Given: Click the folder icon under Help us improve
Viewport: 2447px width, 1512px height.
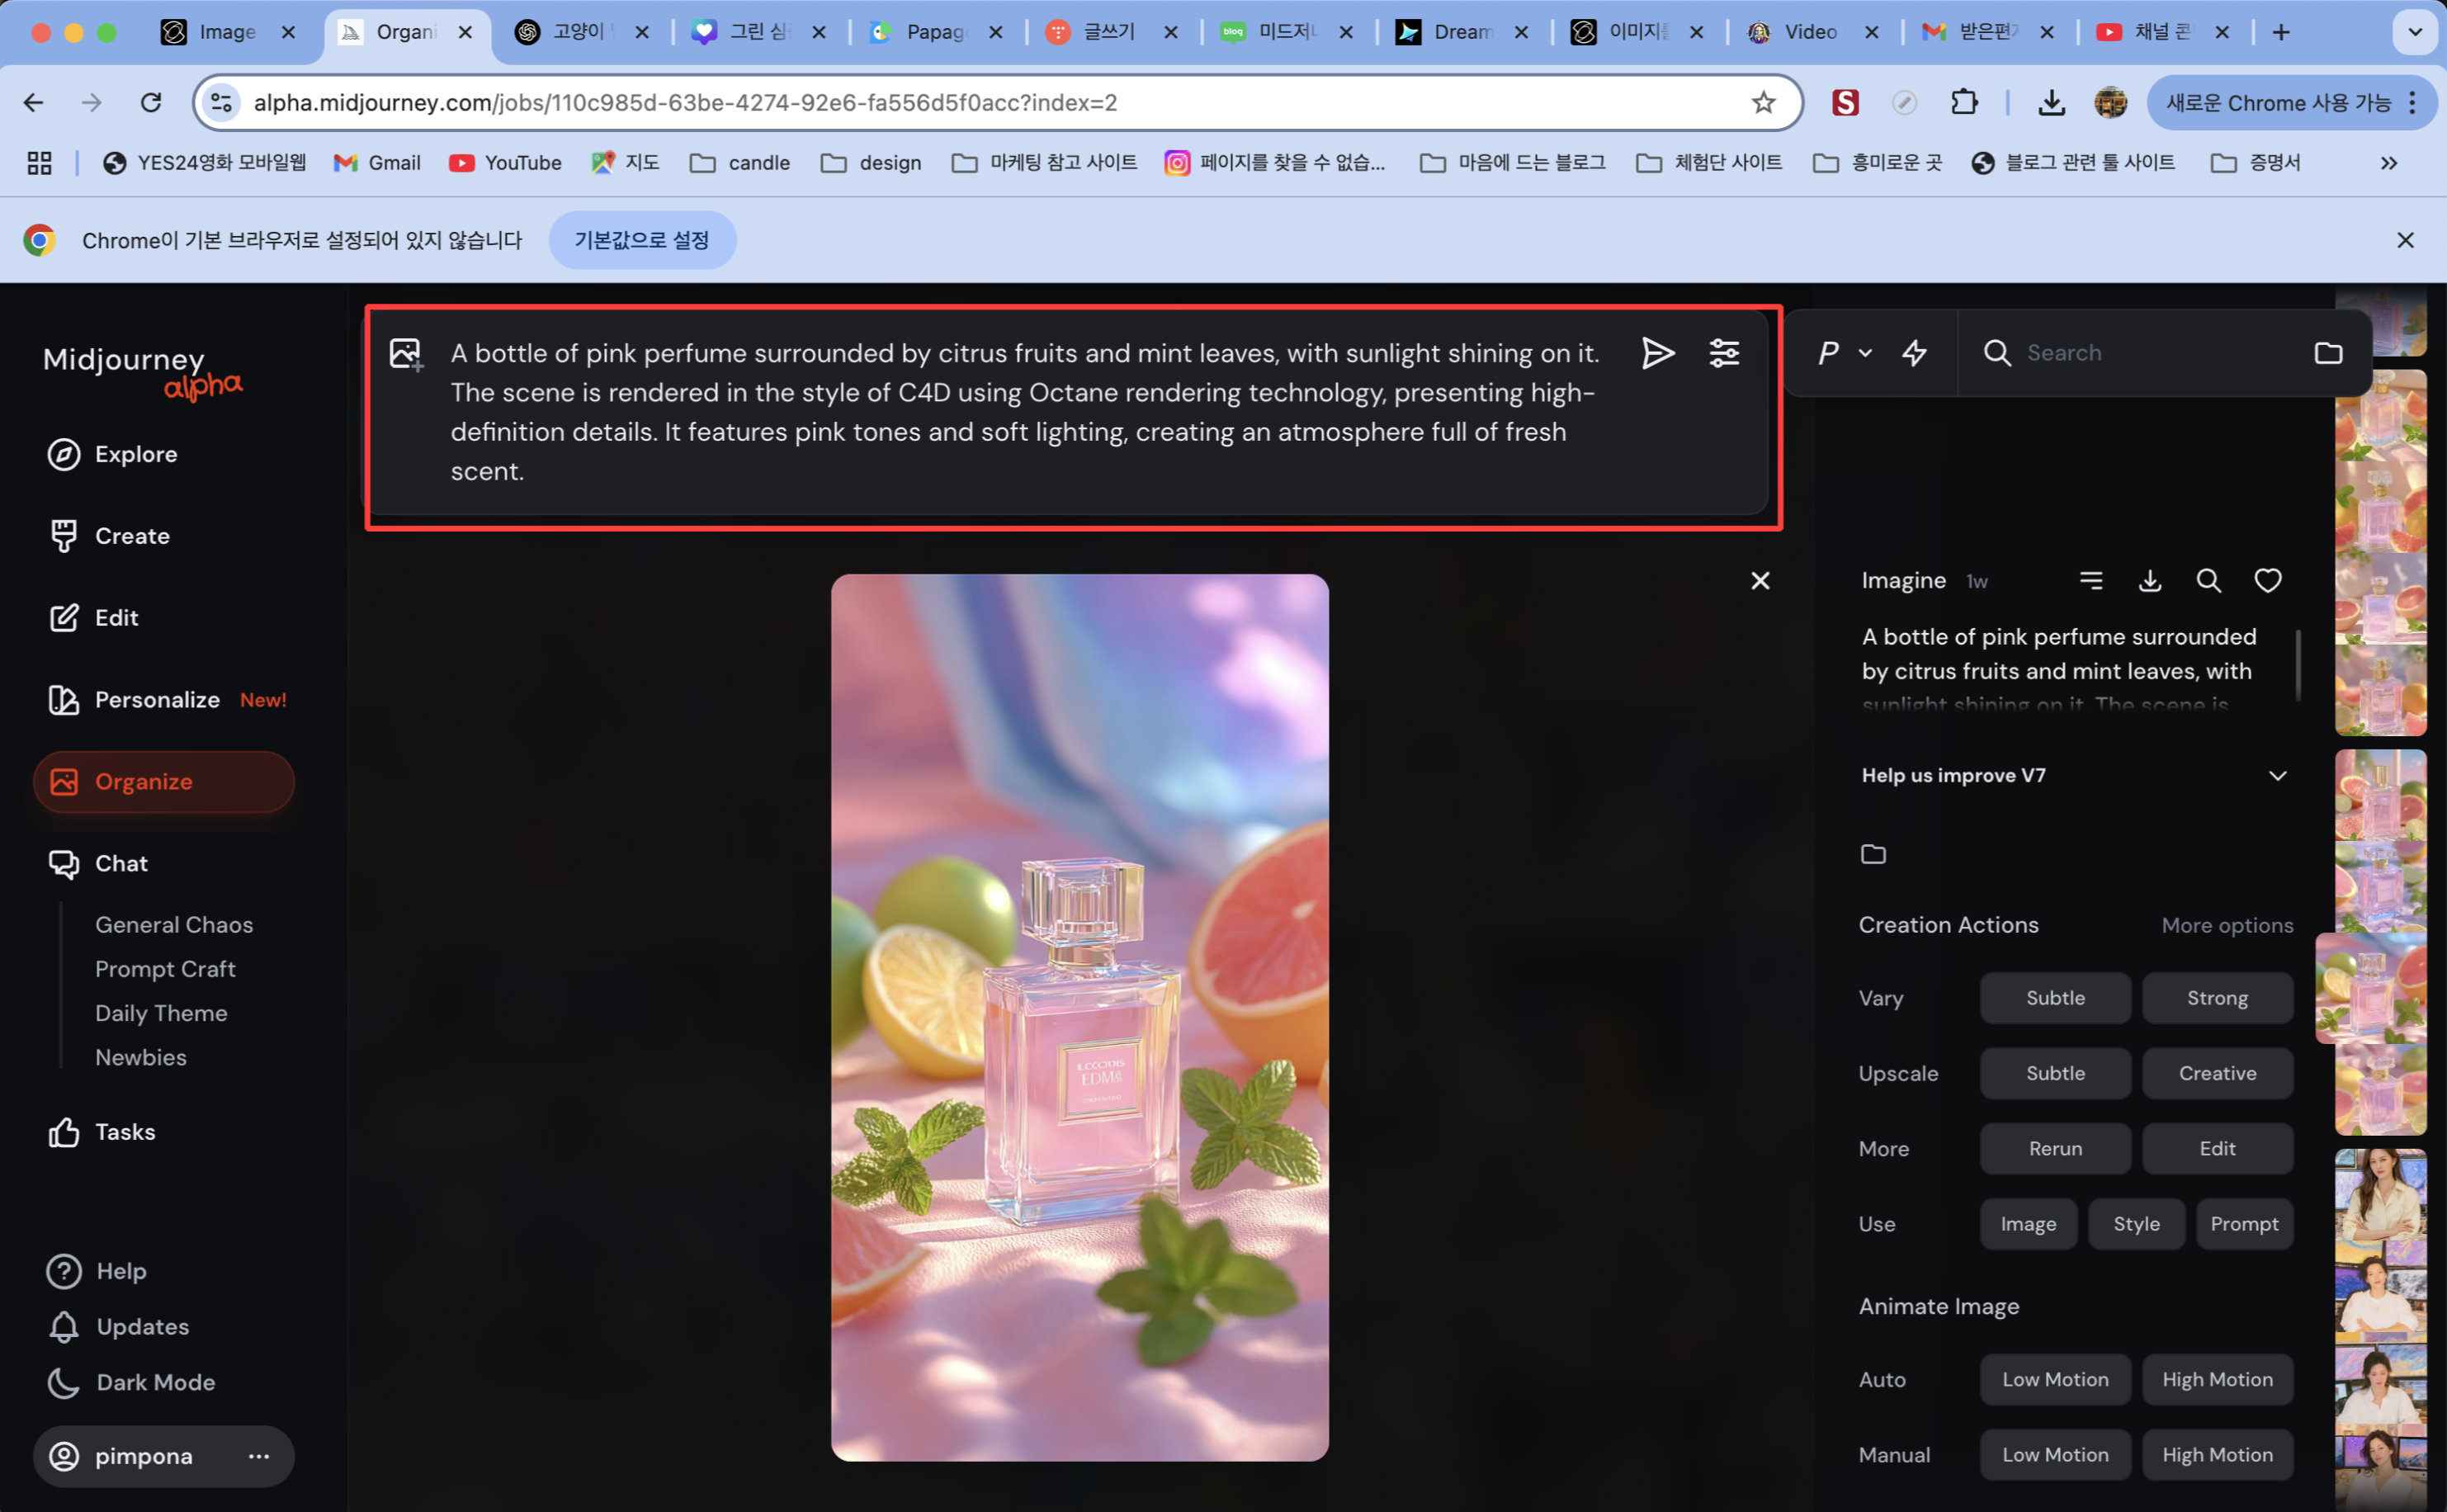Looking at the screenshot, I should point(1873,854).
